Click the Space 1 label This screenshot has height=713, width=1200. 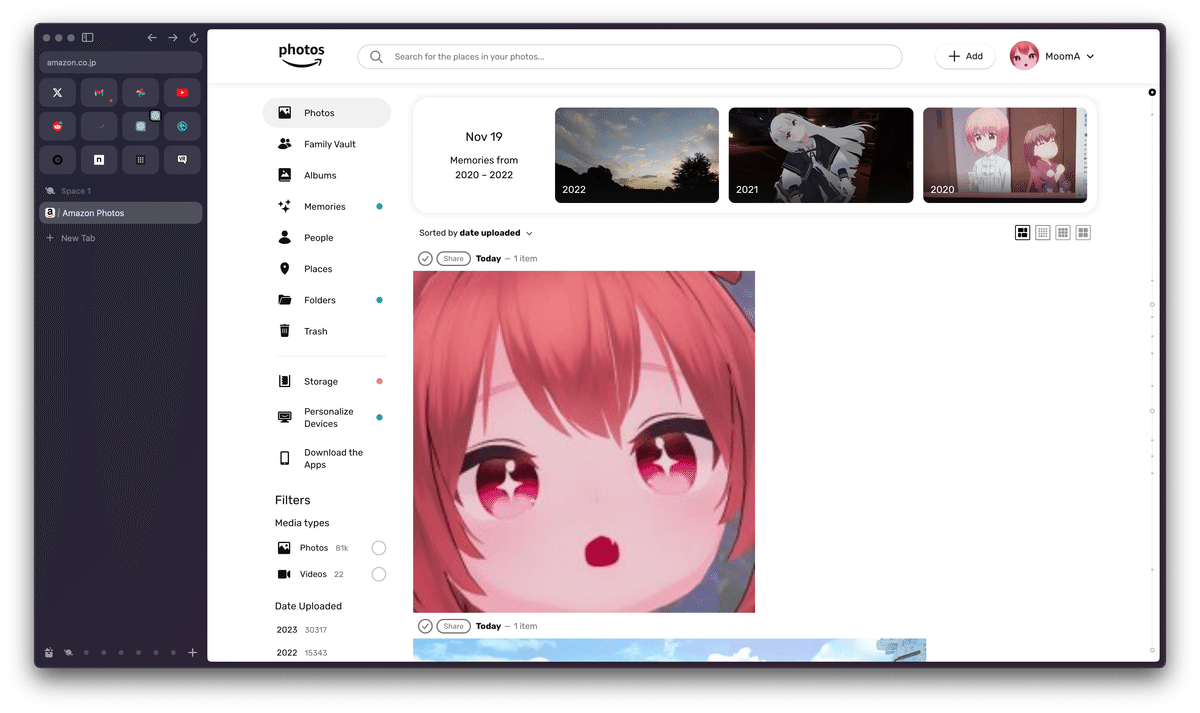[76, 191]
